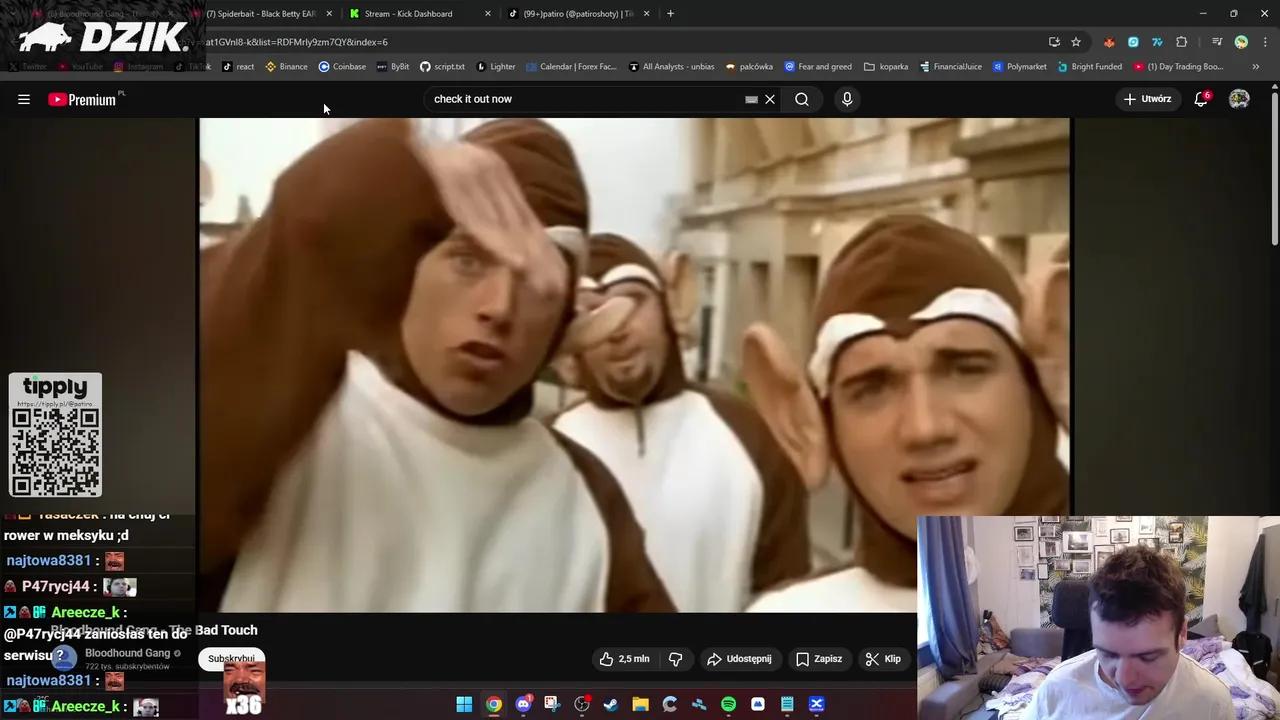Image resolution: width=1280 pixels, height=720 pixels.
Task: Share the video via Udostępnij
Action: coord(739,659)
